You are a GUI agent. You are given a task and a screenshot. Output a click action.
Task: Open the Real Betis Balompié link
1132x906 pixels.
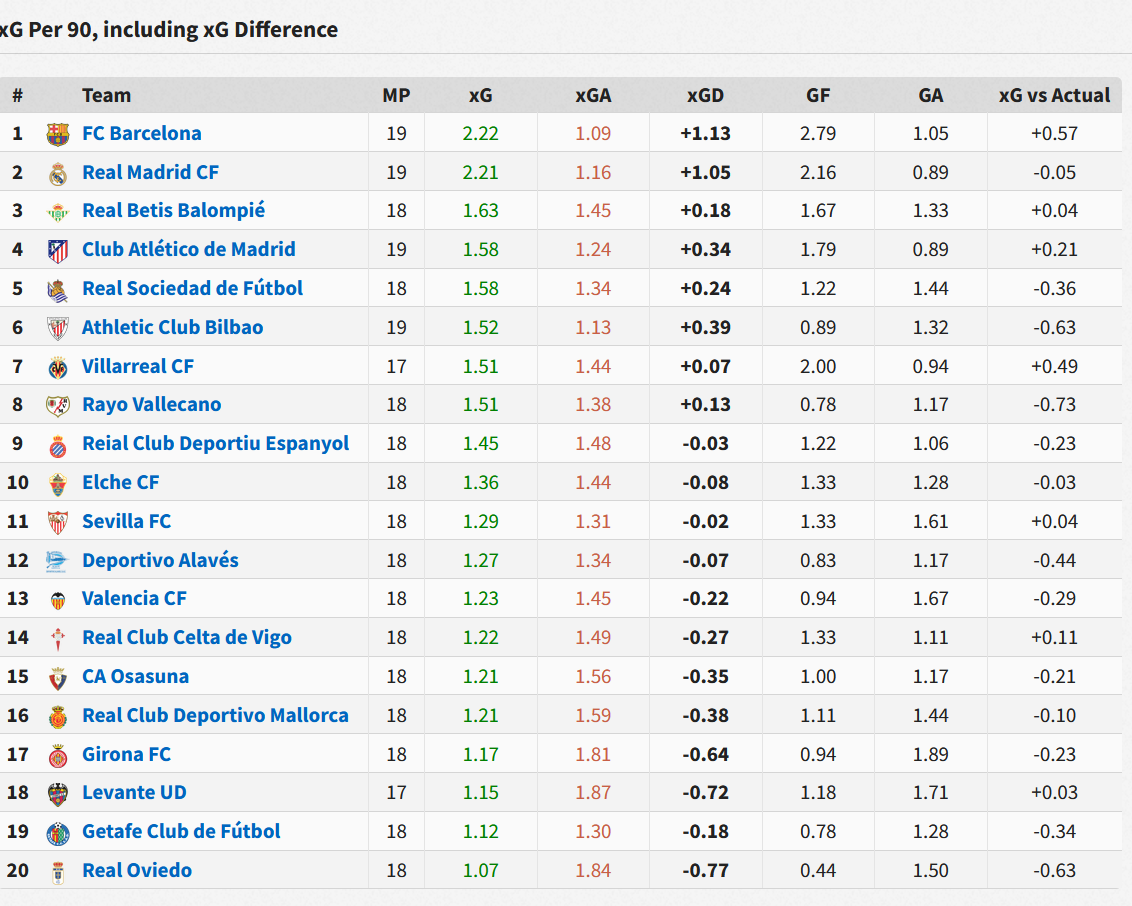(x=173, y=211)
